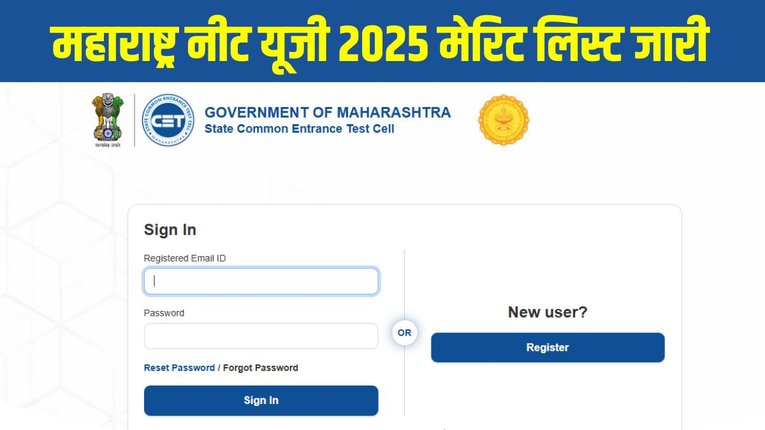The width and height of the screenshot is (765, 430).
Task: Click the Sign In form heading
Action: [x=170, y=230]
